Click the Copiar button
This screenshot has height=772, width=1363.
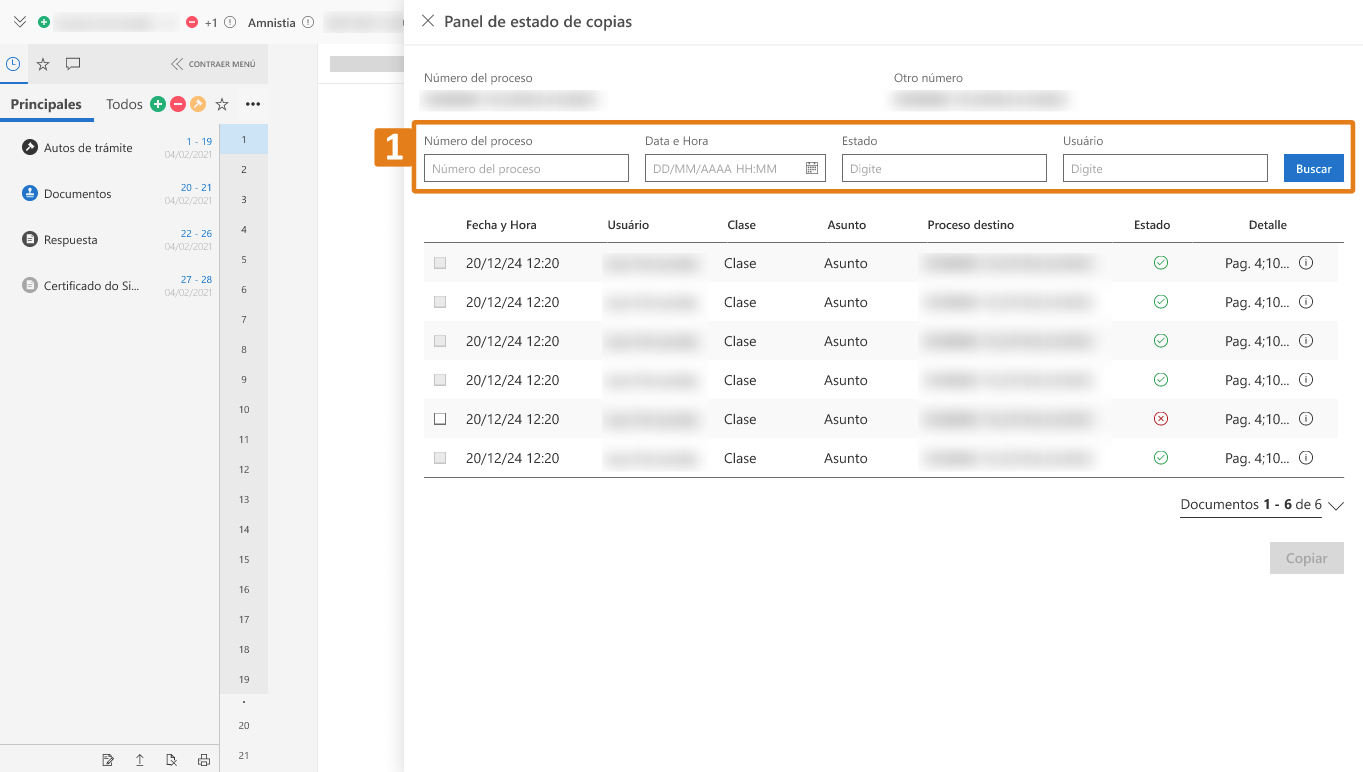click(x=1306, y=558)
